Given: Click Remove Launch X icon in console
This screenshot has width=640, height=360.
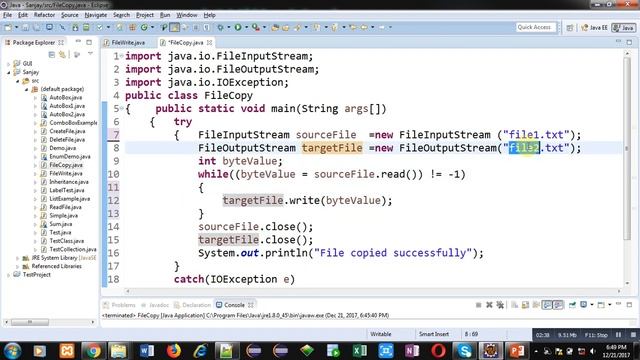Looking at the screenshot, I should pos(489,305).
